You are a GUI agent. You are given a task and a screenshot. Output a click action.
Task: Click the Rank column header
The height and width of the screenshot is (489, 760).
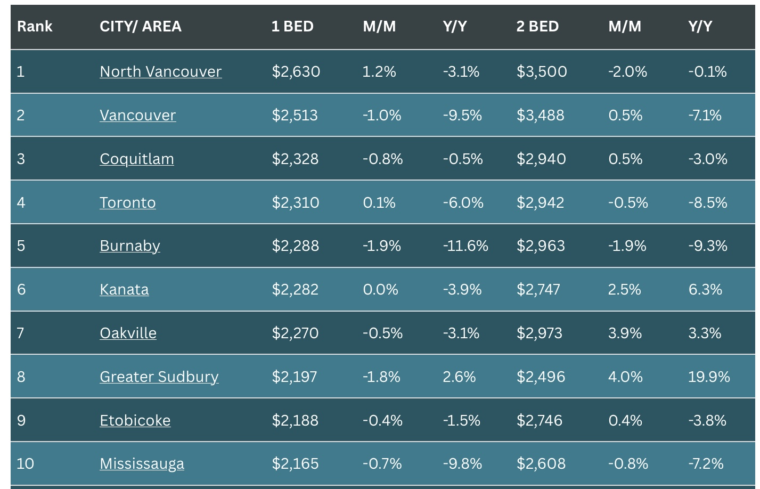tap(34, 26)
